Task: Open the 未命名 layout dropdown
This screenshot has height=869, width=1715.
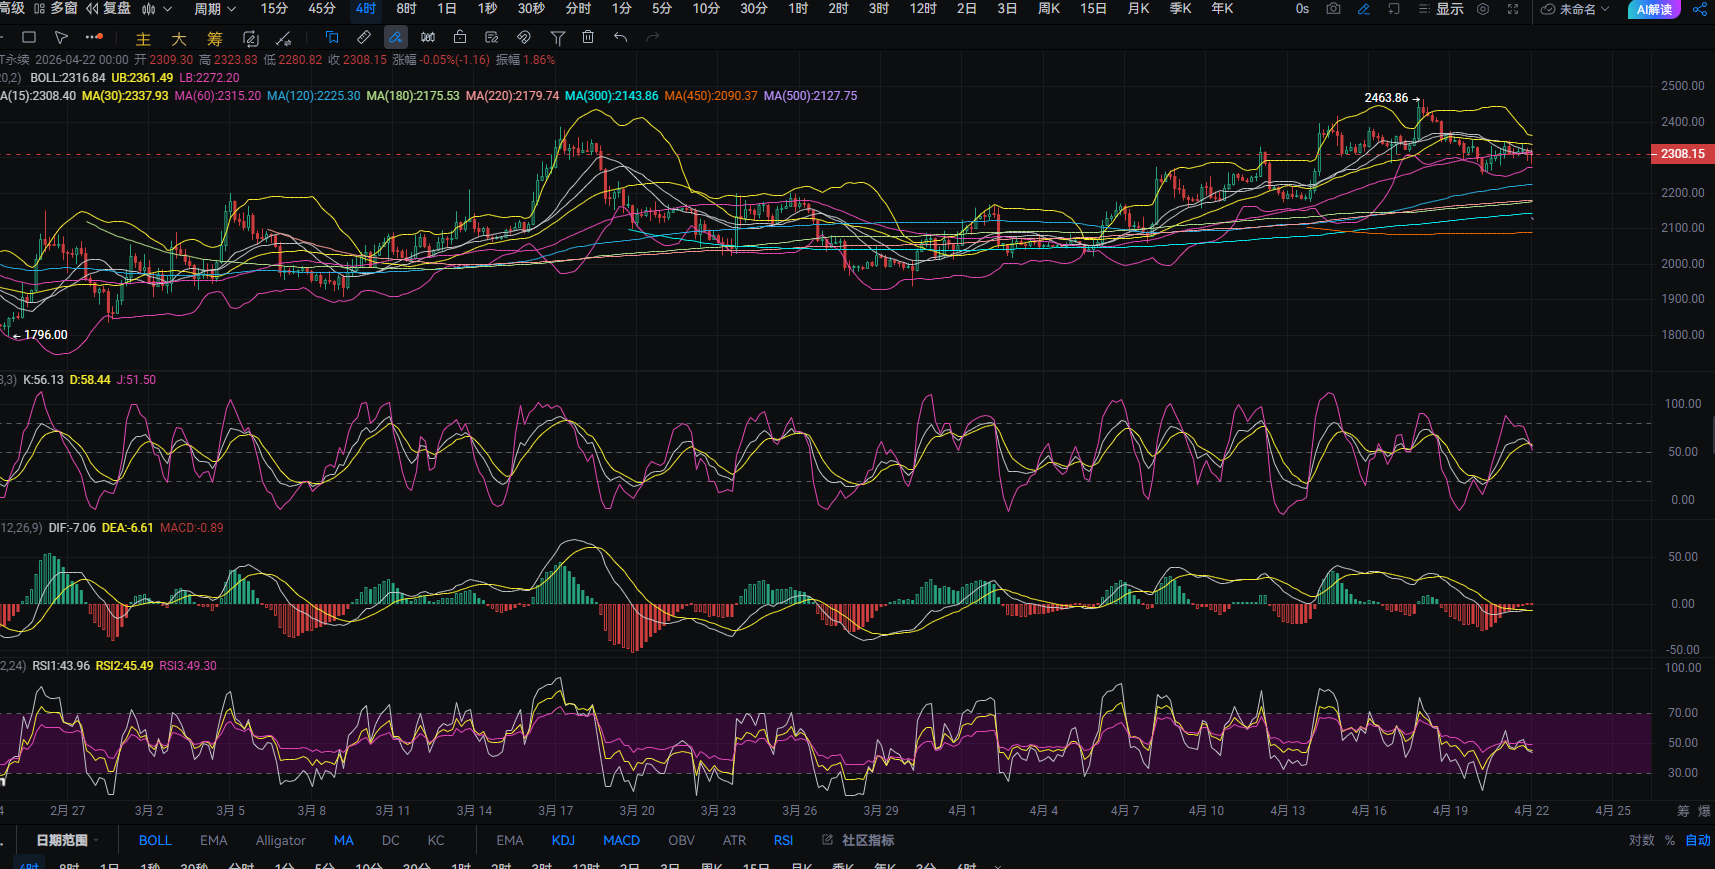Action: pyautogui.click(x=1576, y=9)
